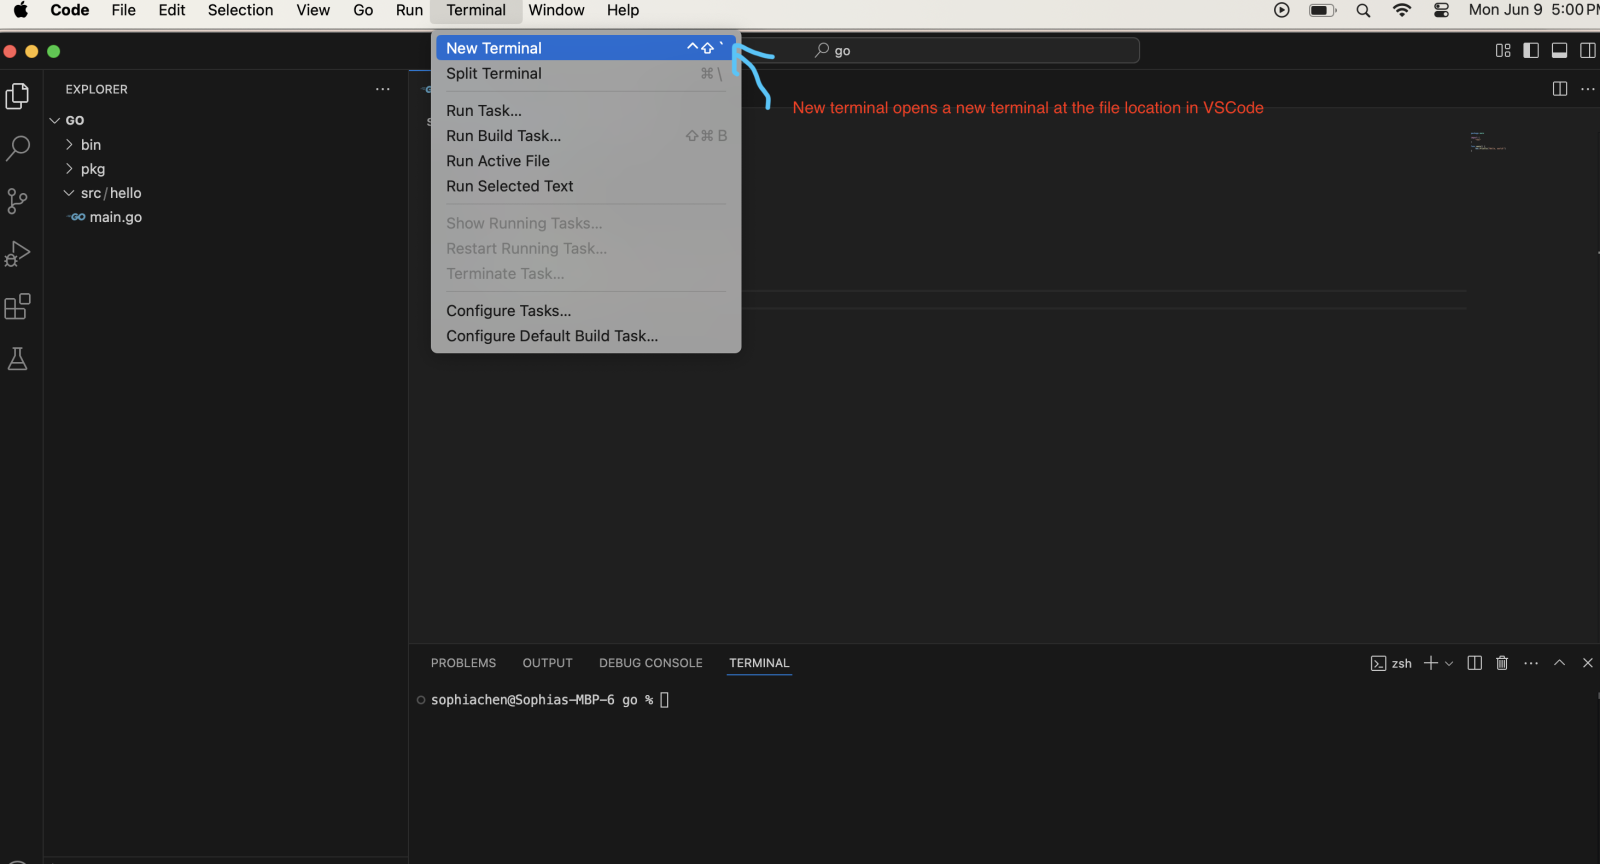This screenshot has width=1600, height=864.
Task: Click the editor minimap
Action: [x=1488, y=141]
